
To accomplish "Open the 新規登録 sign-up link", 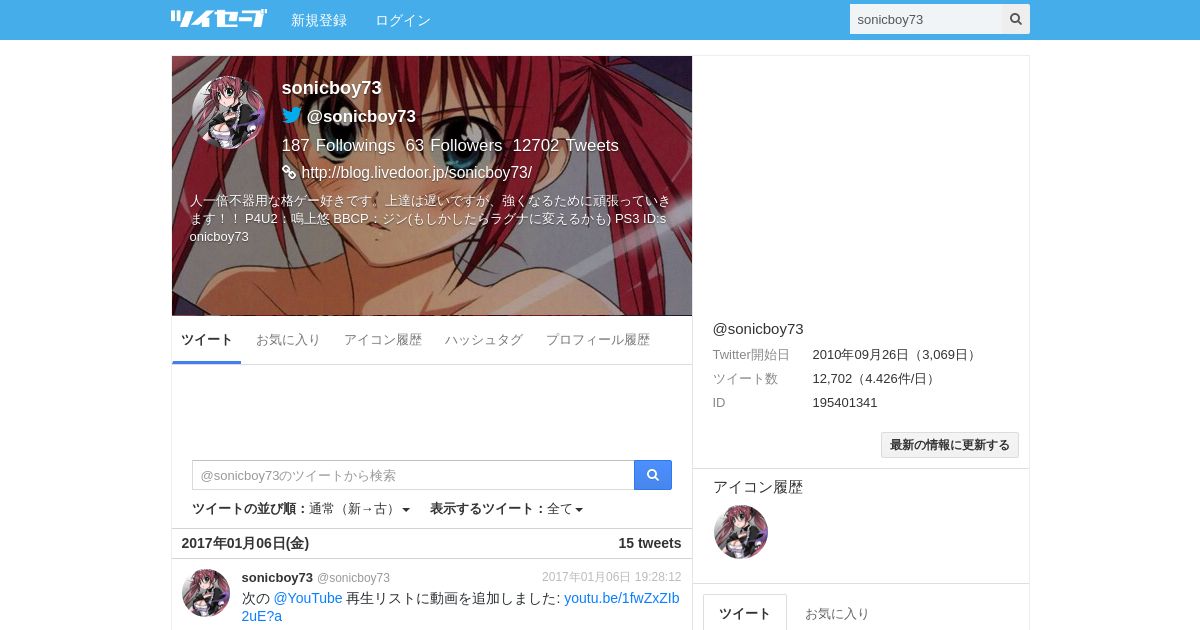I will click(319, 20).
